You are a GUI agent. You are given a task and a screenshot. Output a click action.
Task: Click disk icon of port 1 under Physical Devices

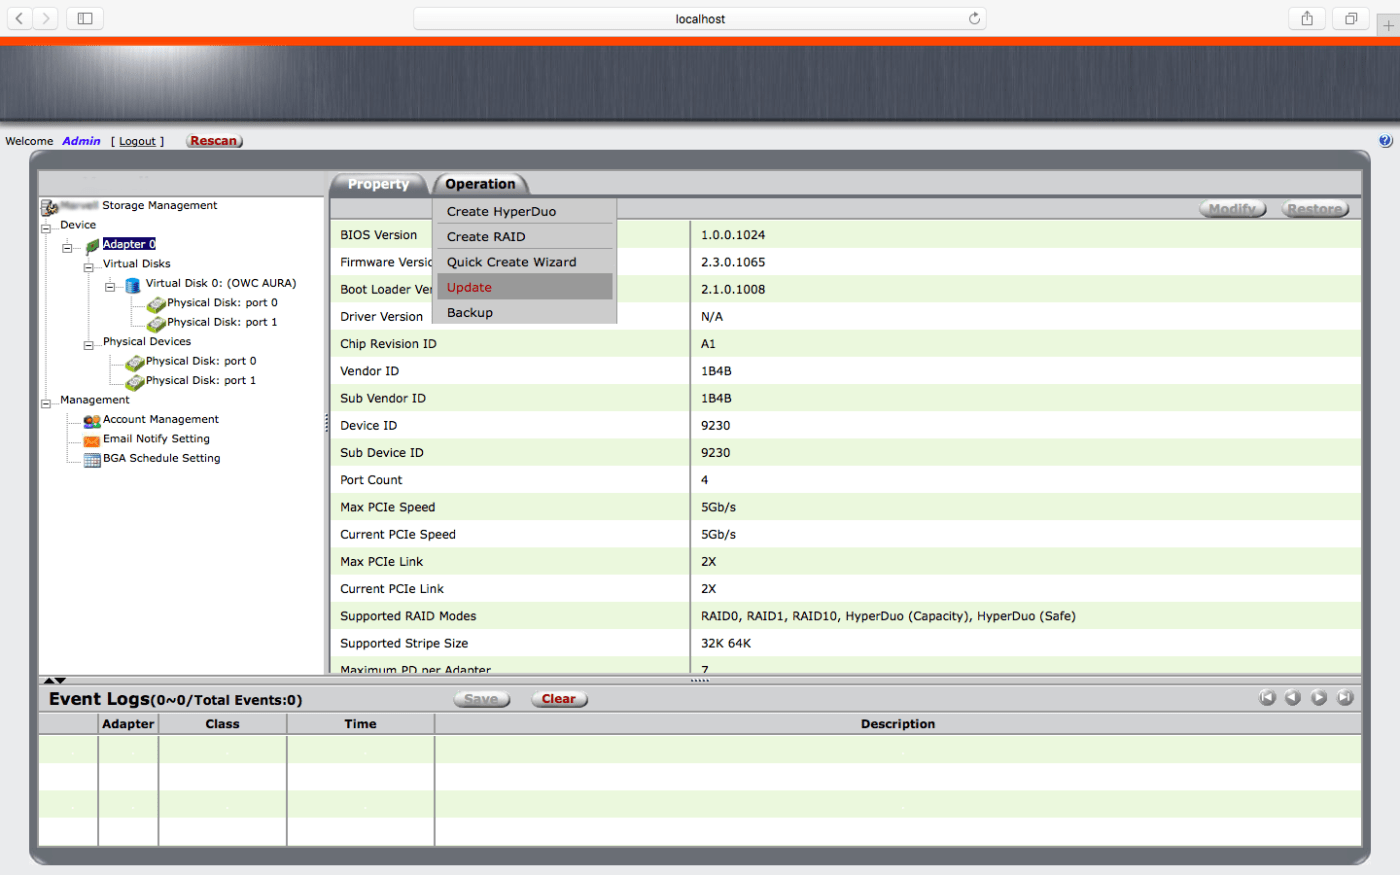point(135,382)
